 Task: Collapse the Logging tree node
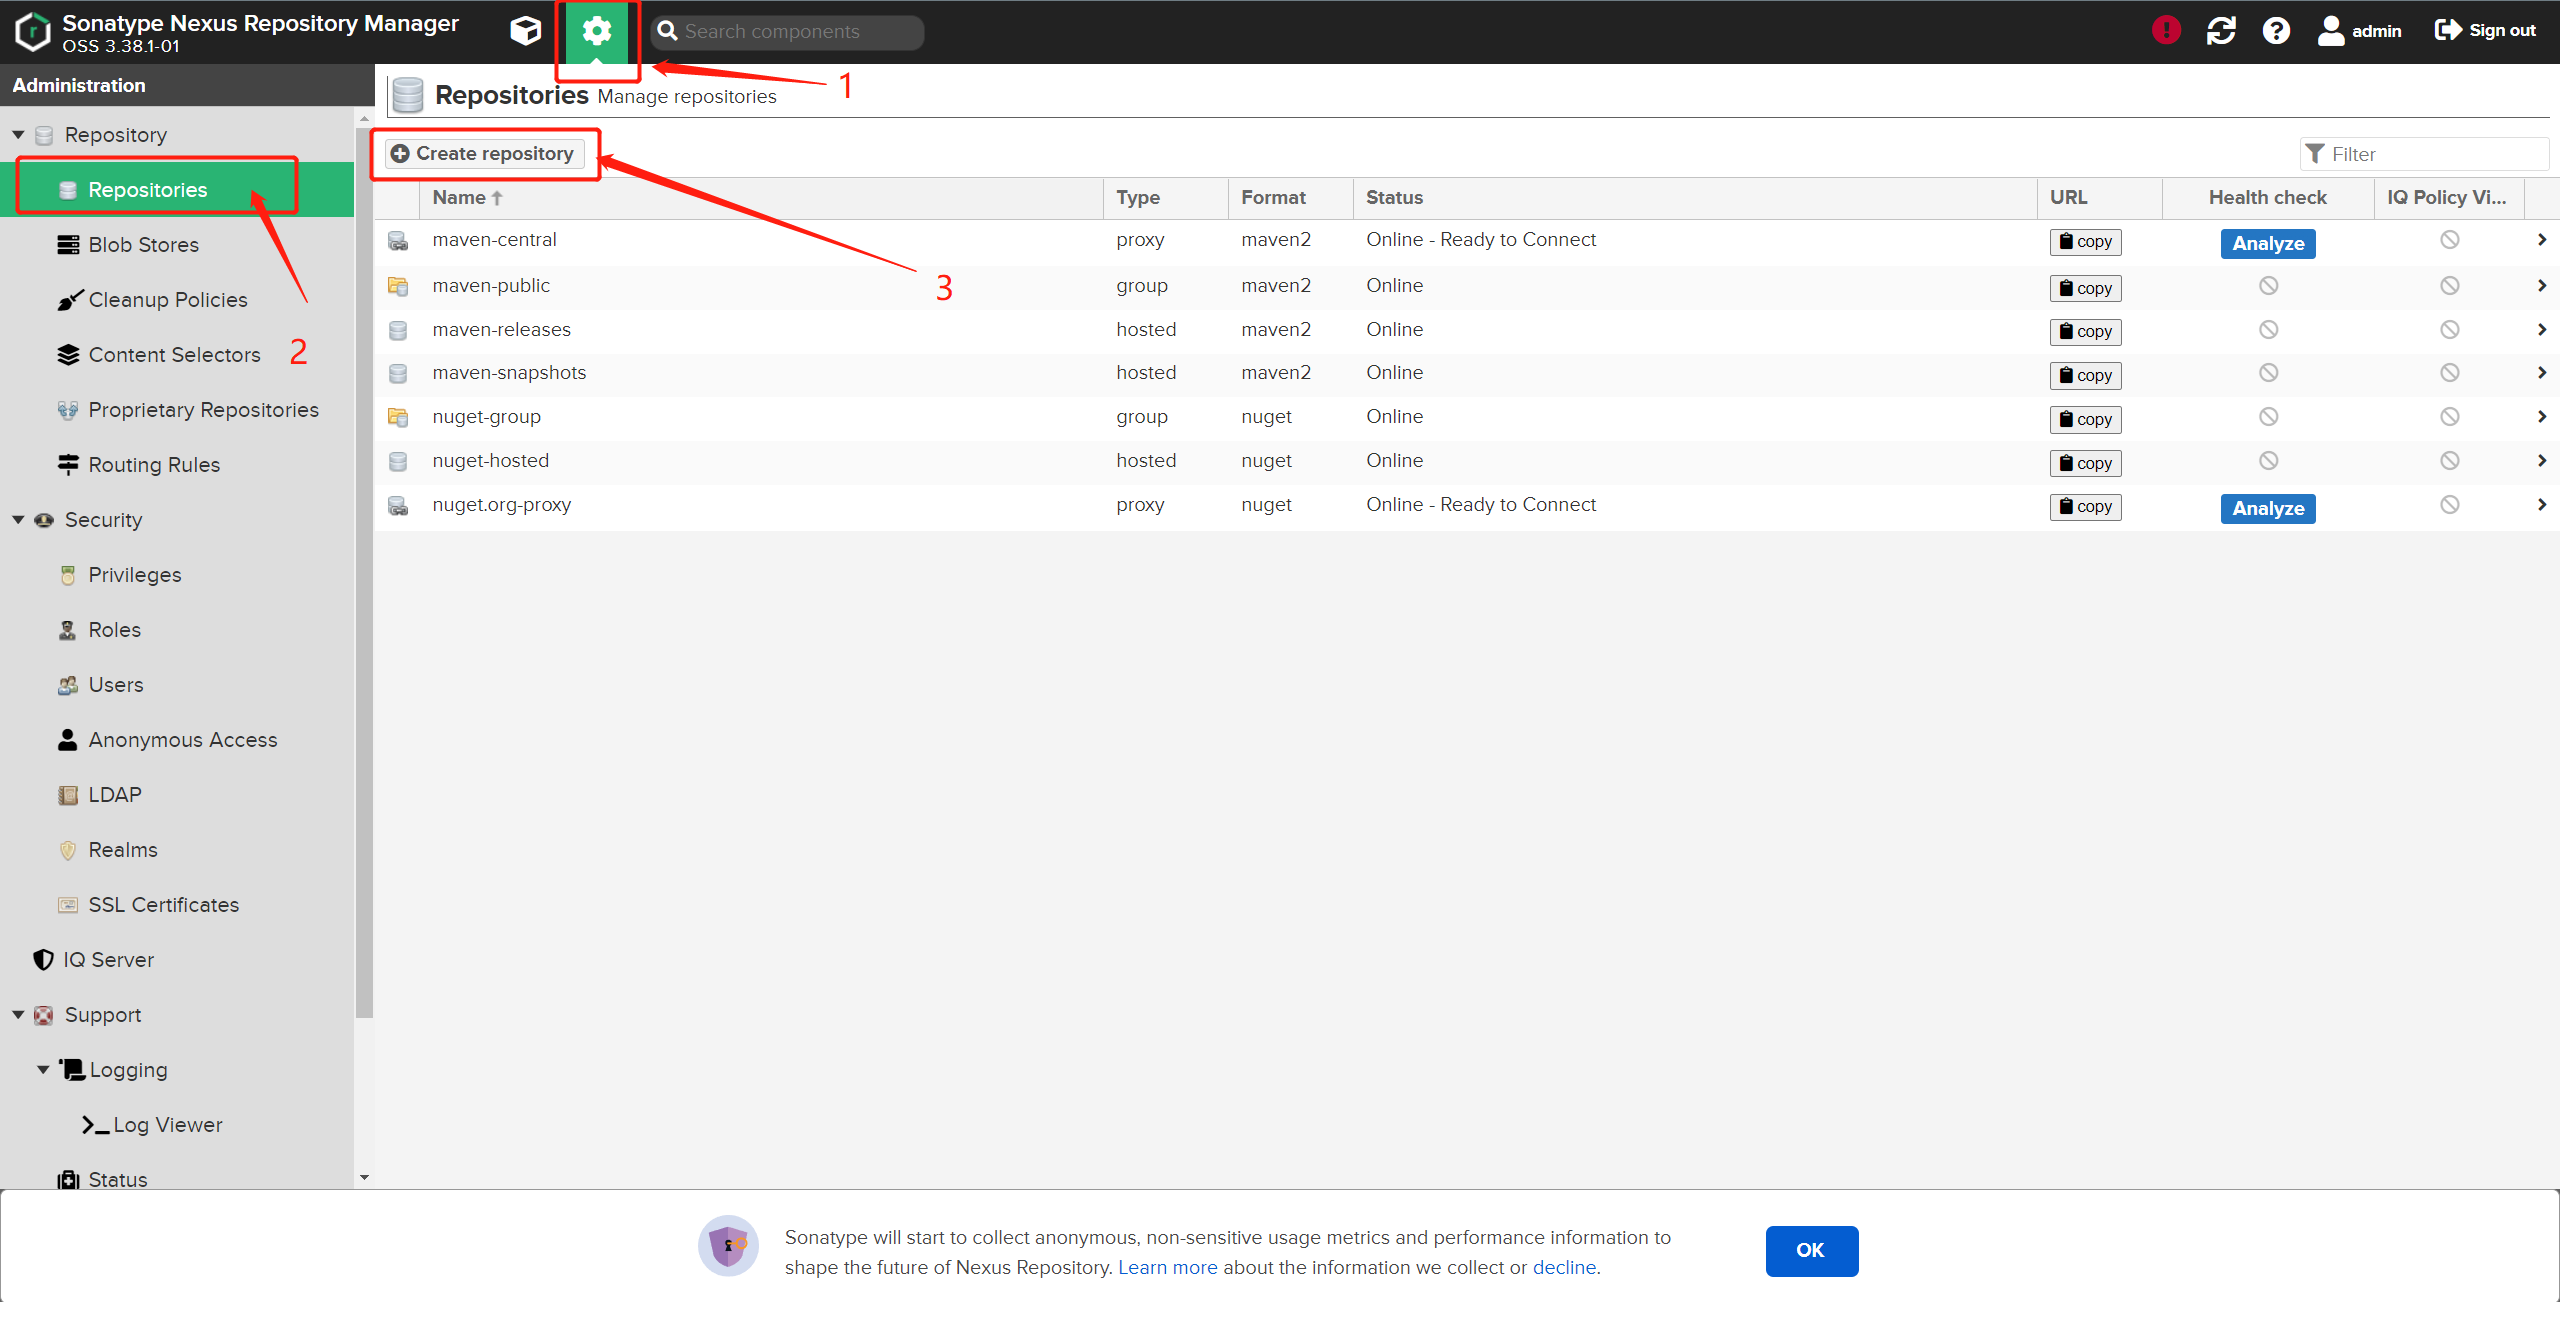coord(43,1069)
